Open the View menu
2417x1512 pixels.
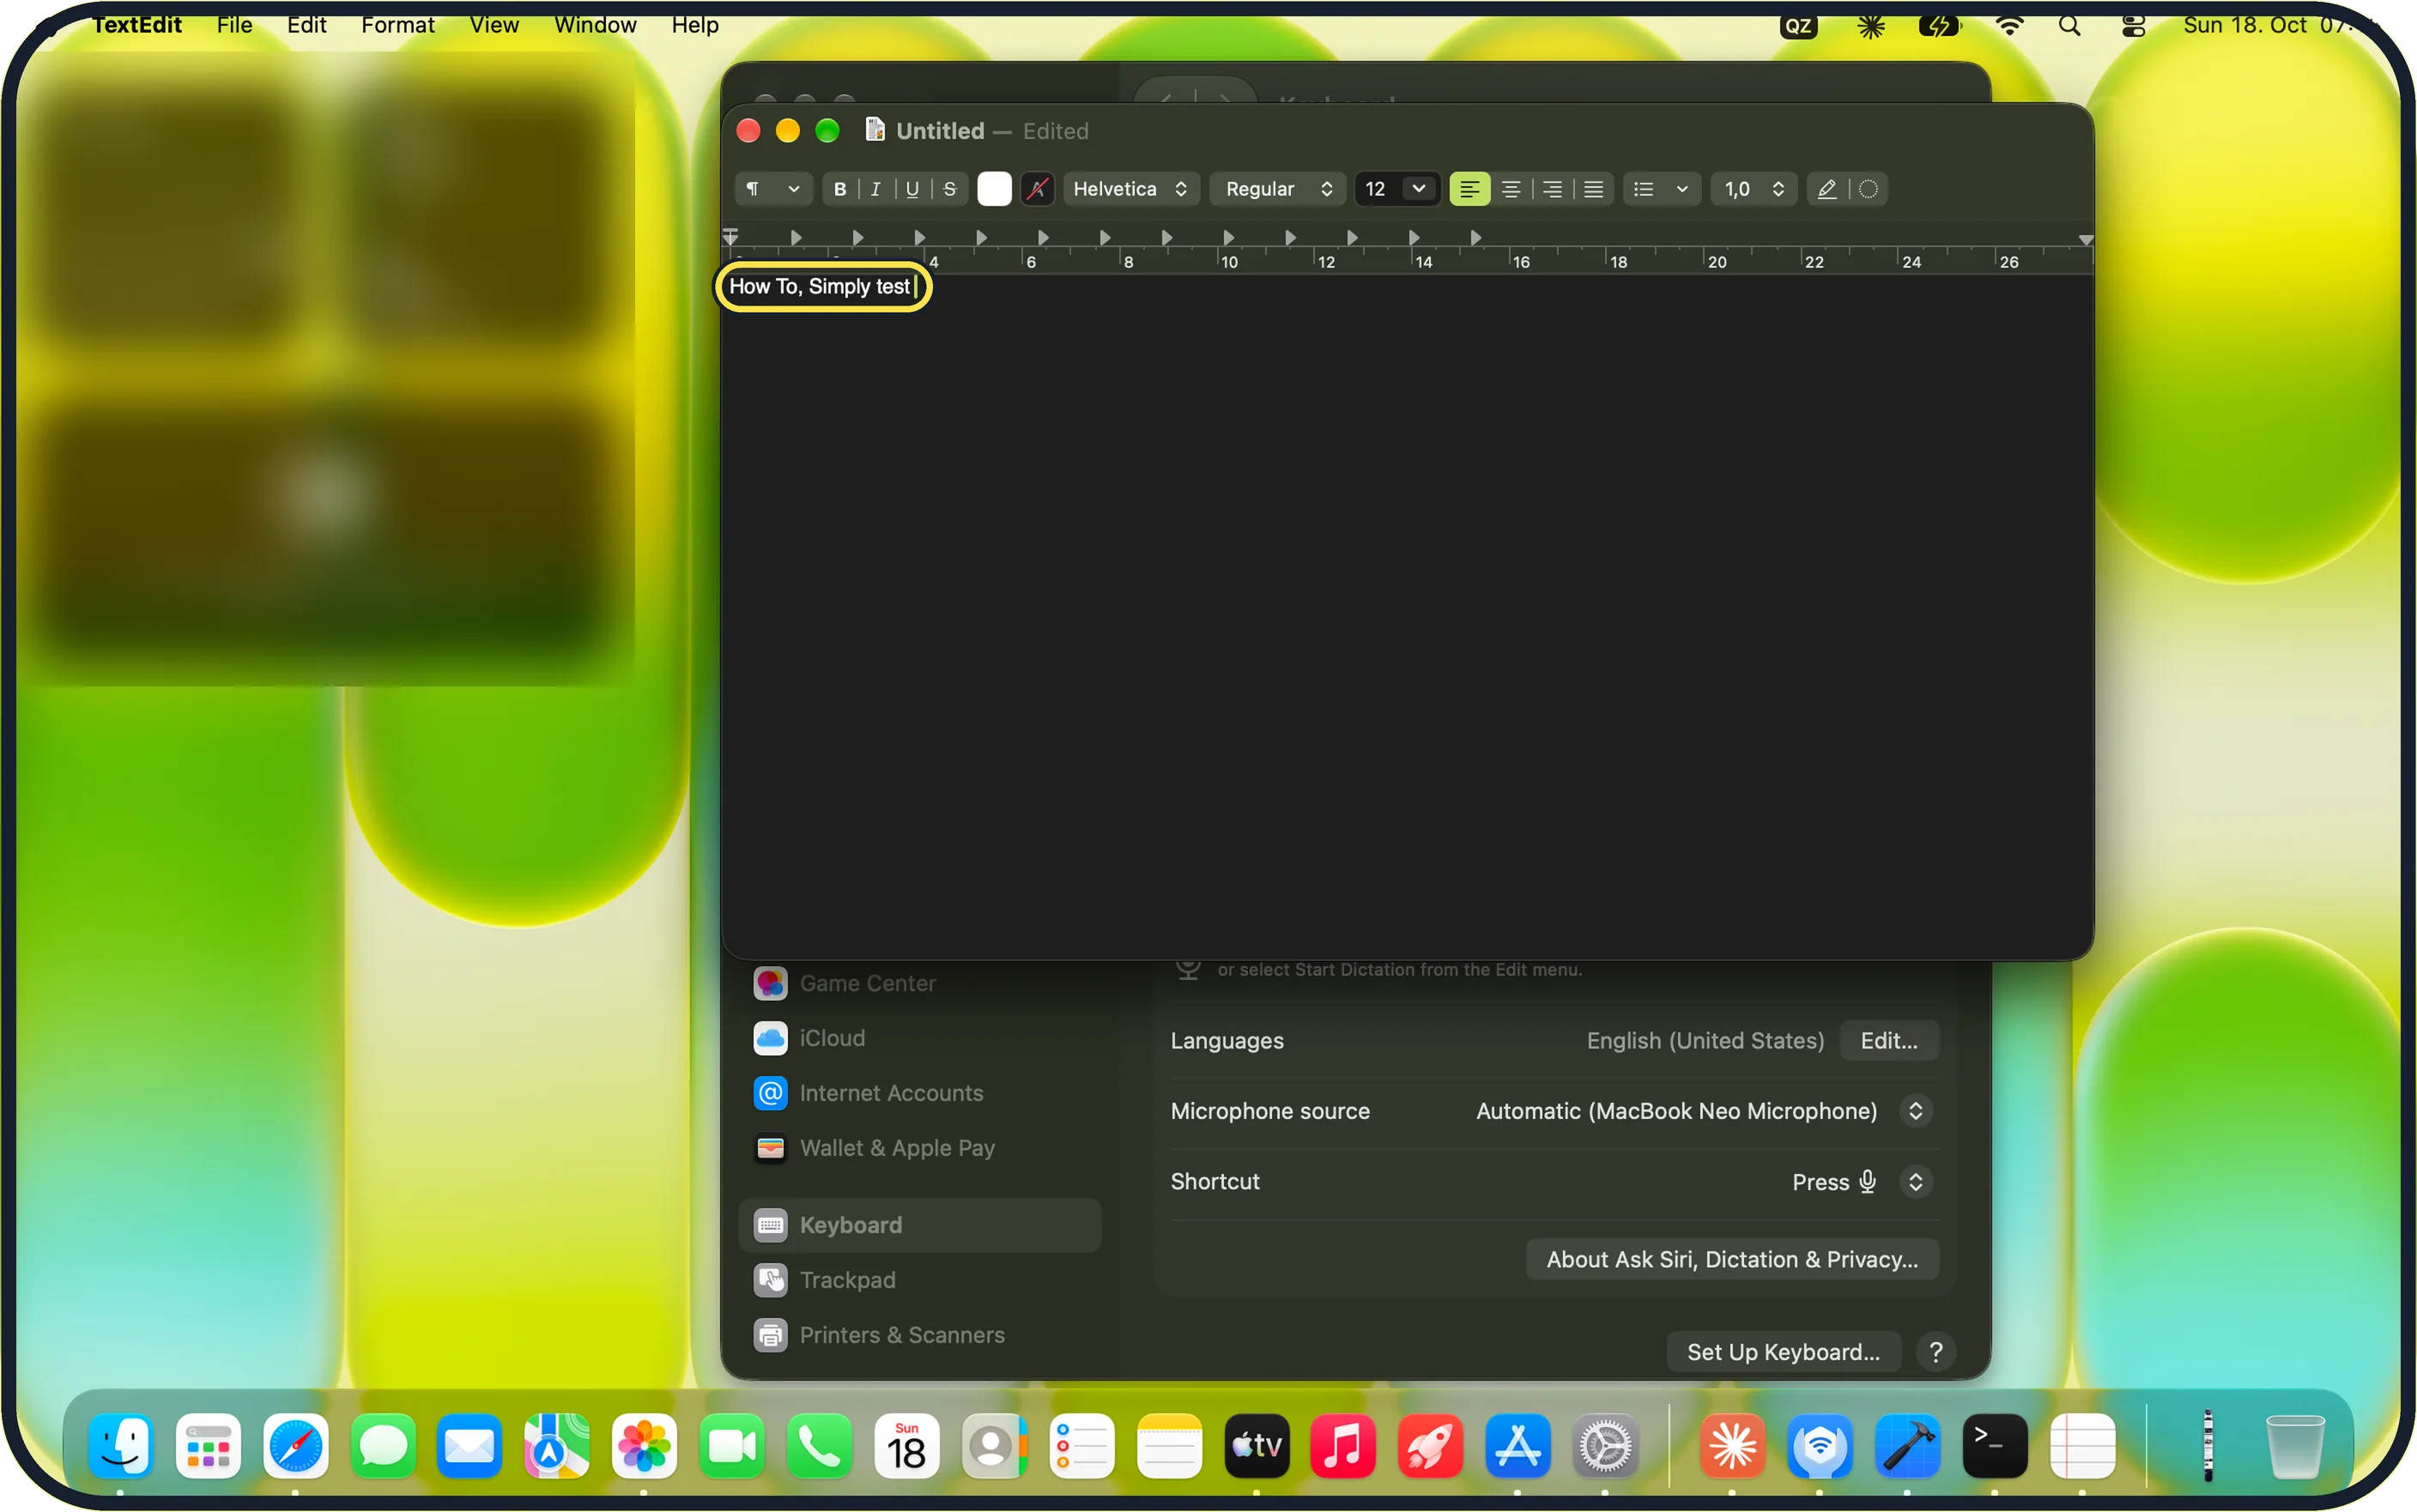tap(494, 25)
